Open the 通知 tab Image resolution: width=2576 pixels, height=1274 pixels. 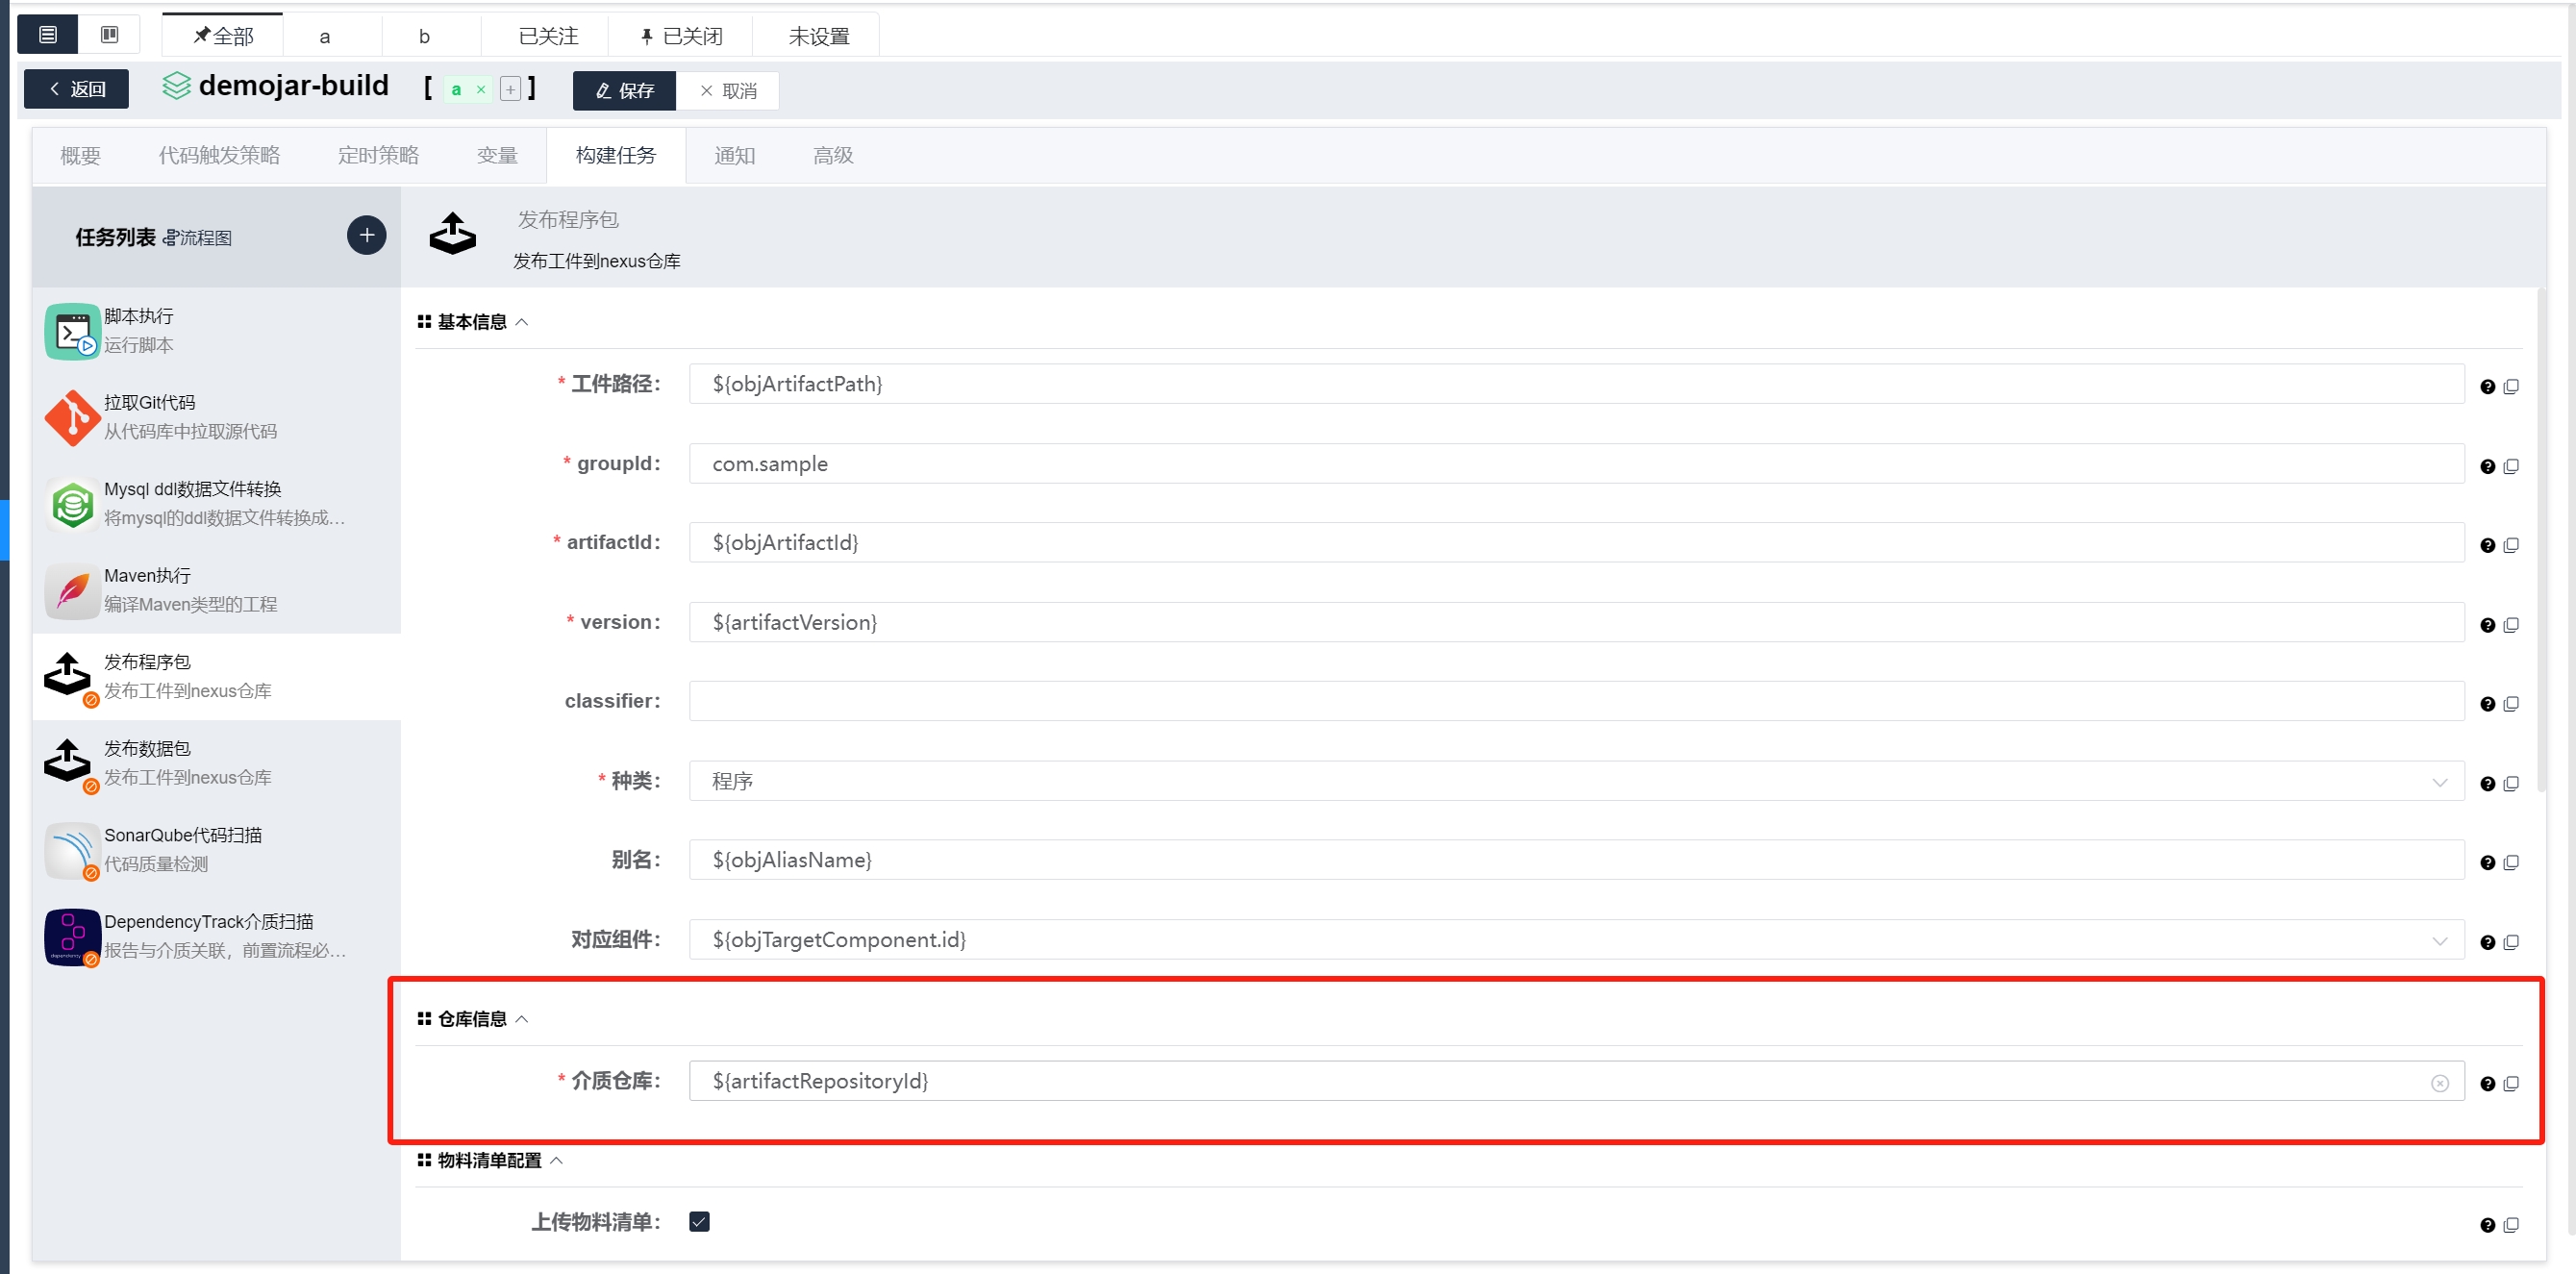coord(734,156)
